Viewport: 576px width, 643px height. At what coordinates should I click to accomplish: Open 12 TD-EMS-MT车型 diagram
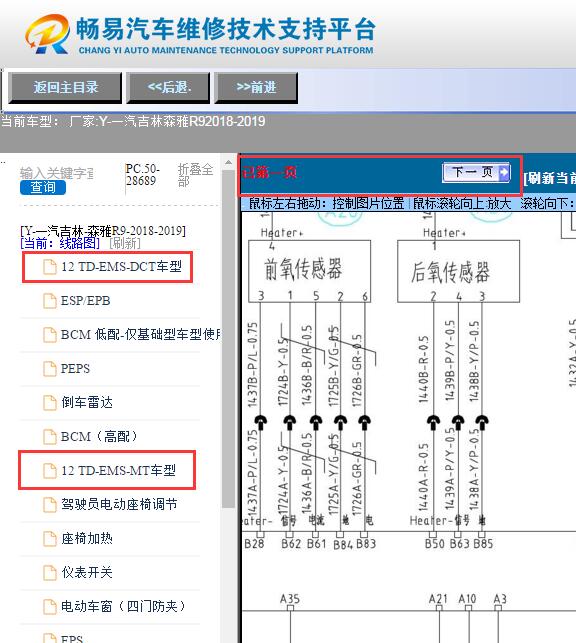click(118, 470)
